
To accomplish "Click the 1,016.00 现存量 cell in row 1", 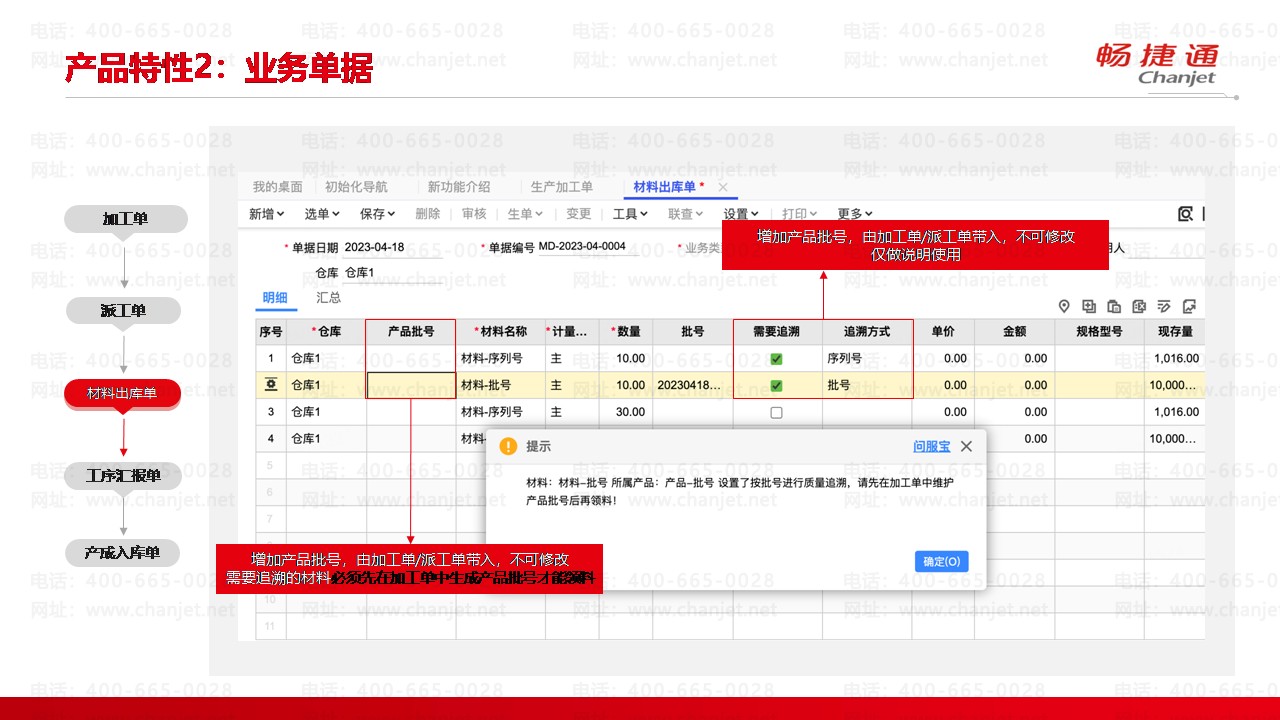I will tap(1175, 358).
